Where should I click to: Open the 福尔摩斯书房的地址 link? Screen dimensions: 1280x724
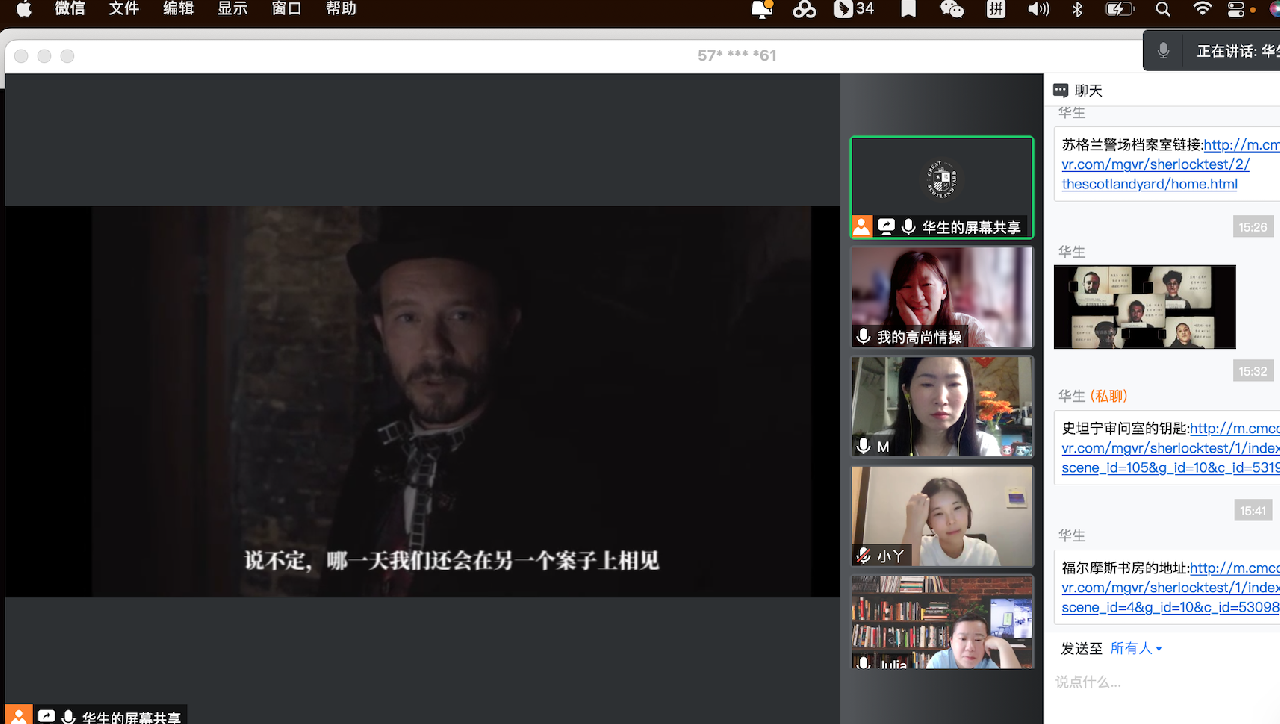pyautogui.click(x=1171, y=588)
